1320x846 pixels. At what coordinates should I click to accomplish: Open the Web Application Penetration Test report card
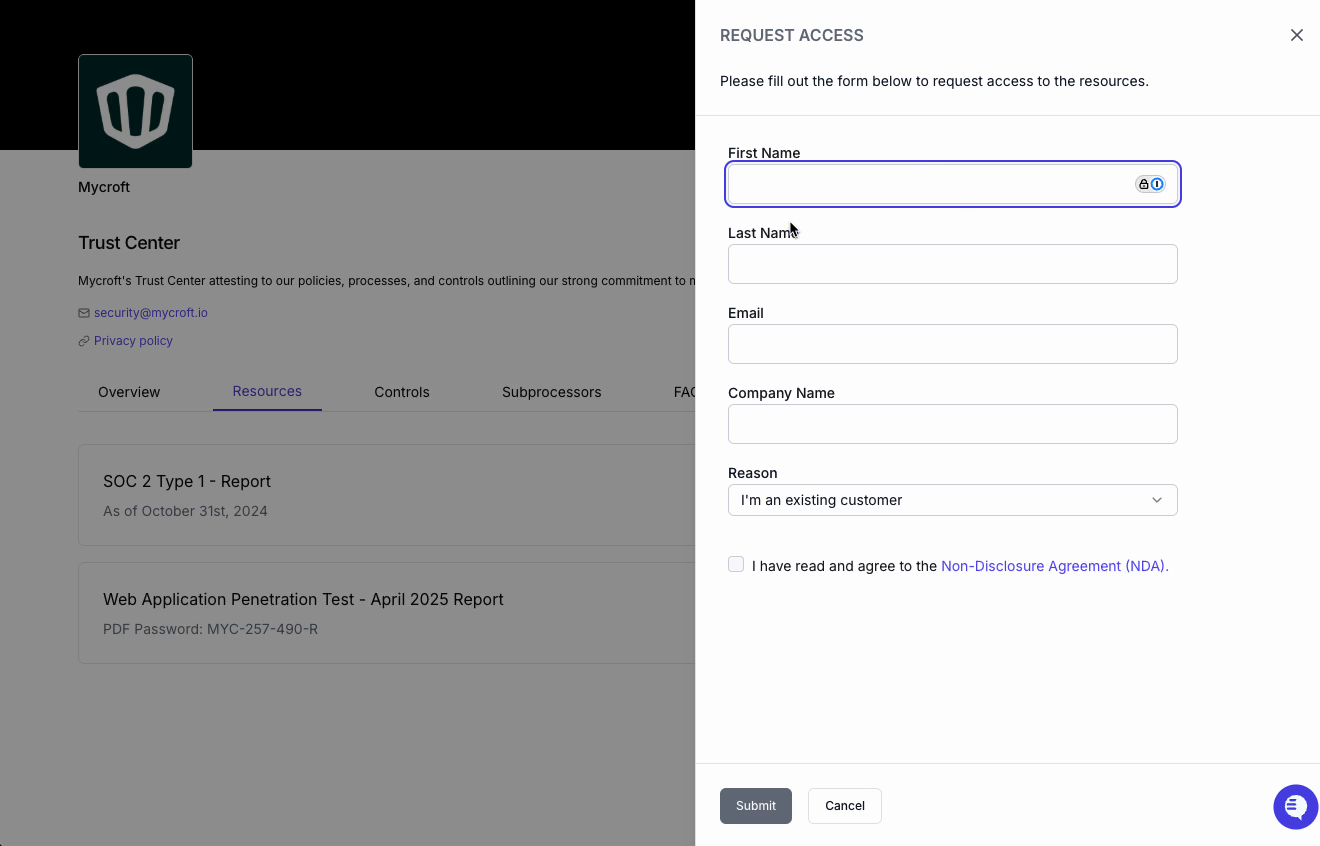click(387, 613)
